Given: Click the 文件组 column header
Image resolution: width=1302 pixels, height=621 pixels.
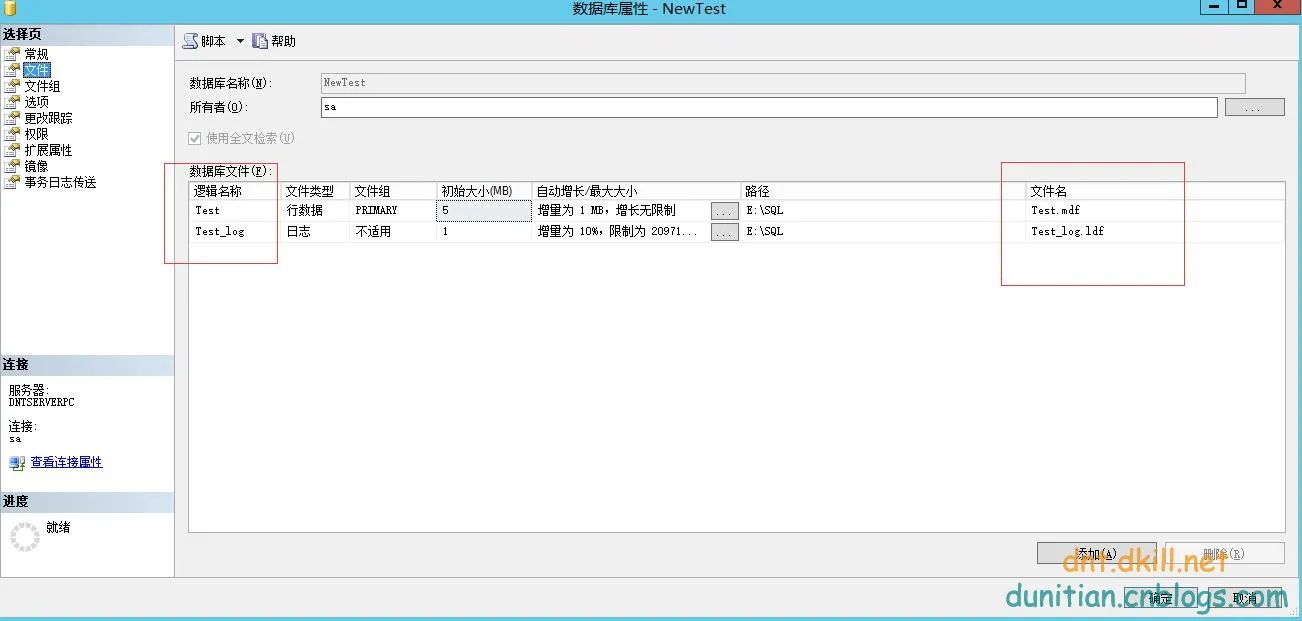Looking at the screenshot, I should (x=393, y=191).
